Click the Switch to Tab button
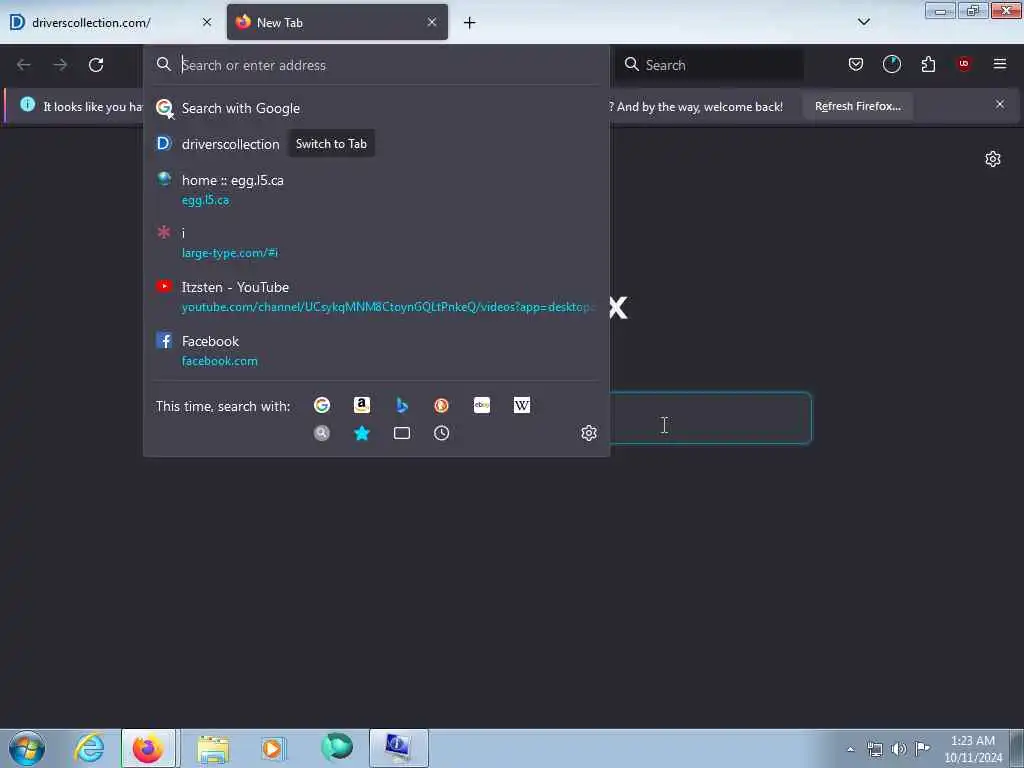The height and width of the screenshot is (768, 1024). point(331,144)
